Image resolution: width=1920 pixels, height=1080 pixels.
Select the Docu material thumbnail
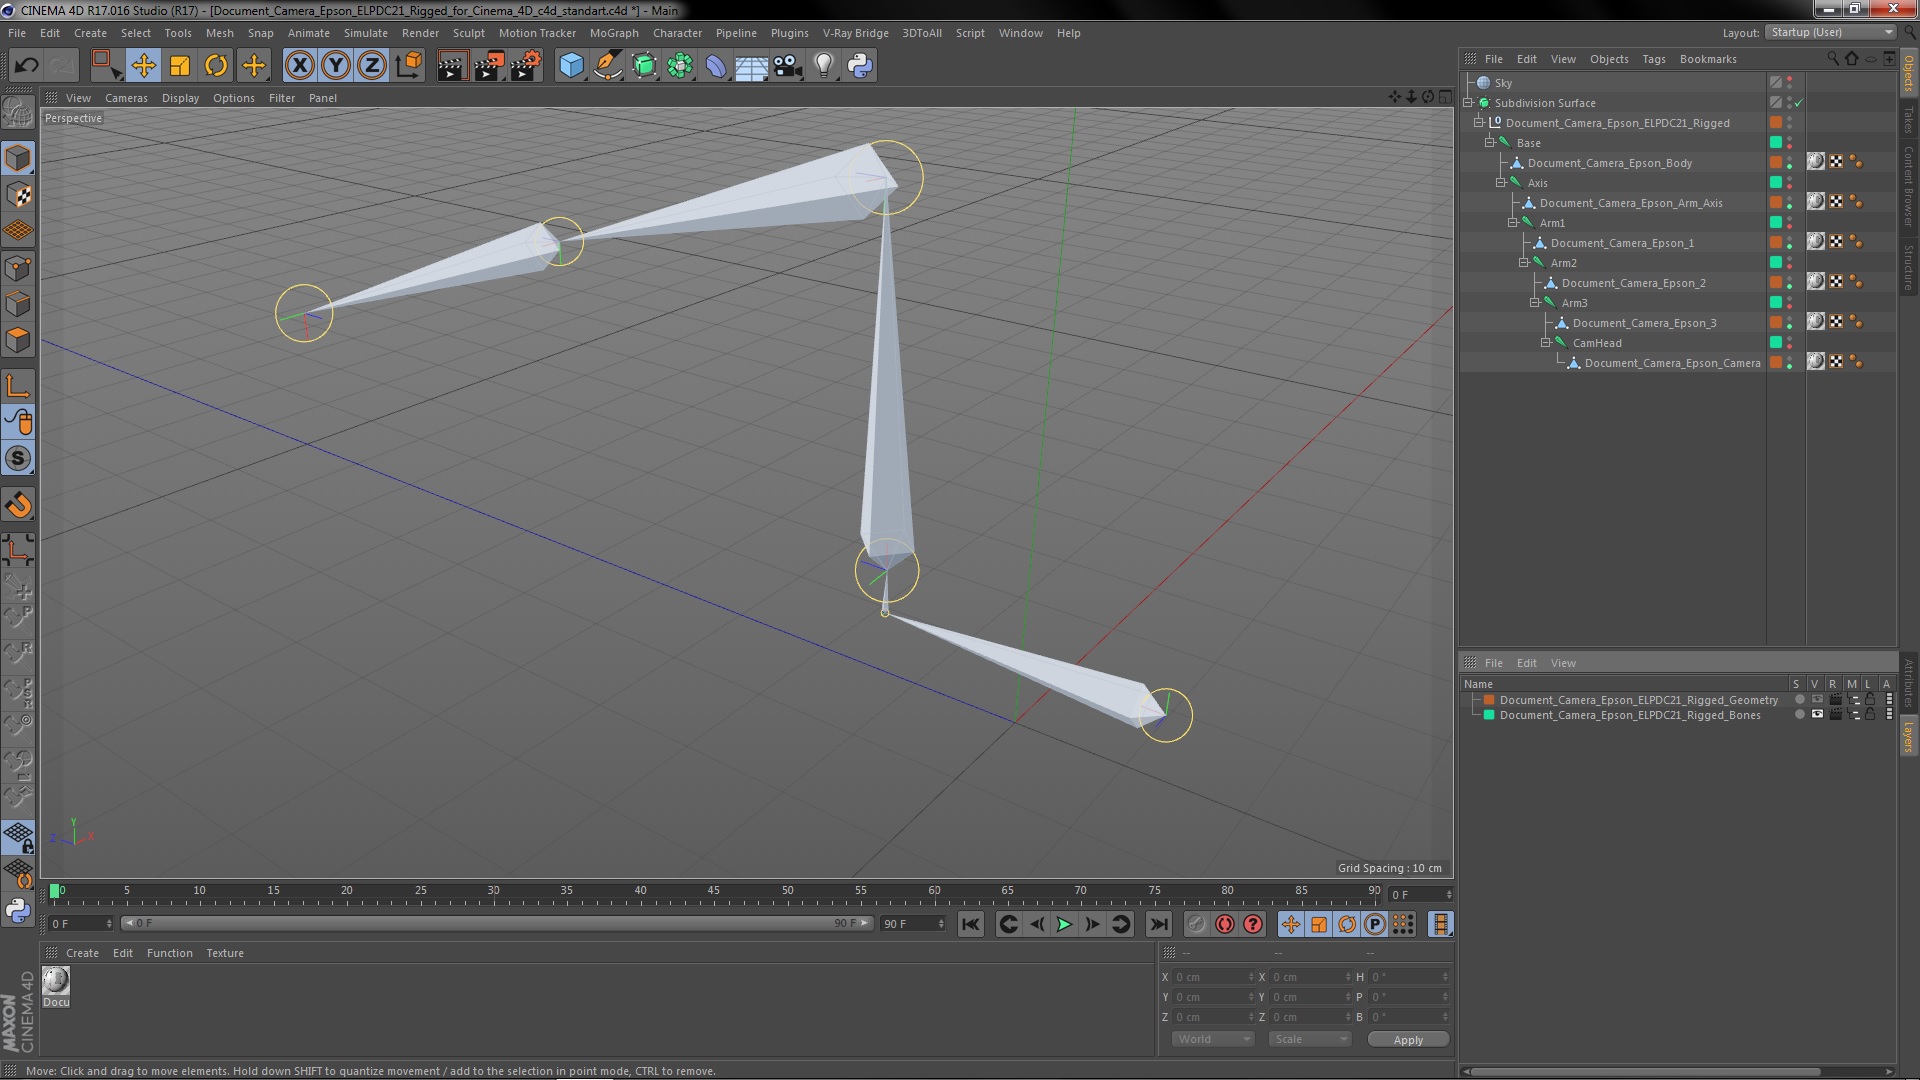tap(56, 980)
